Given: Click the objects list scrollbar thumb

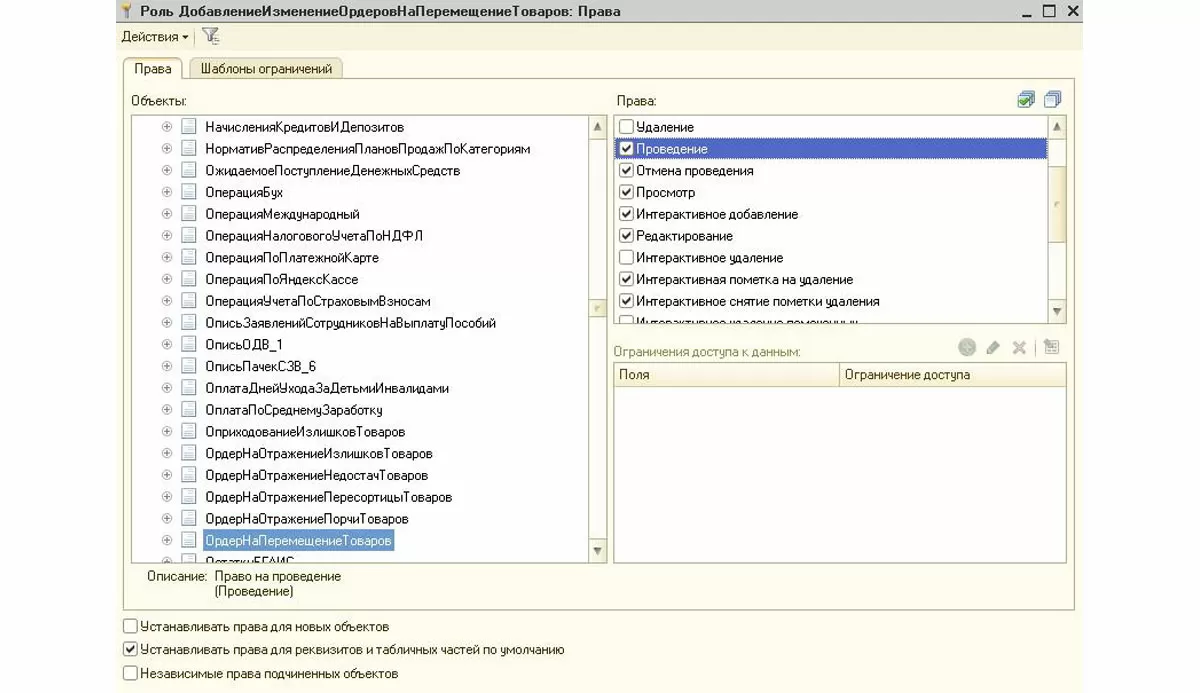Looking at the screenshot, I should click(x=598, y=309).
